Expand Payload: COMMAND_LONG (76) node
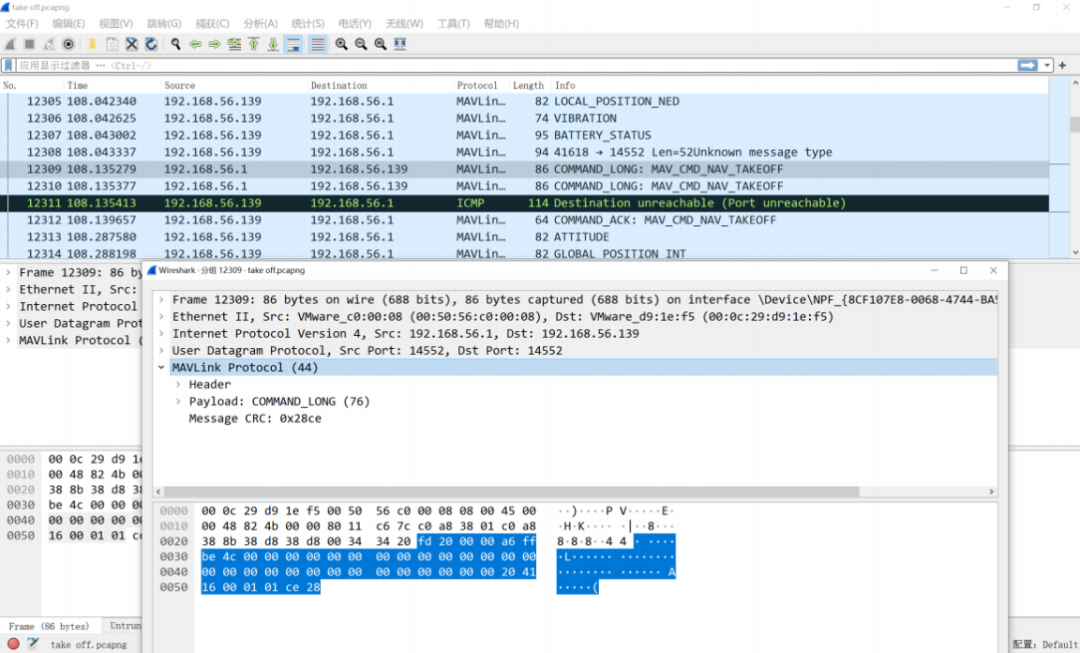This screenshot has height=653, width=1080. tap(178, 402)
